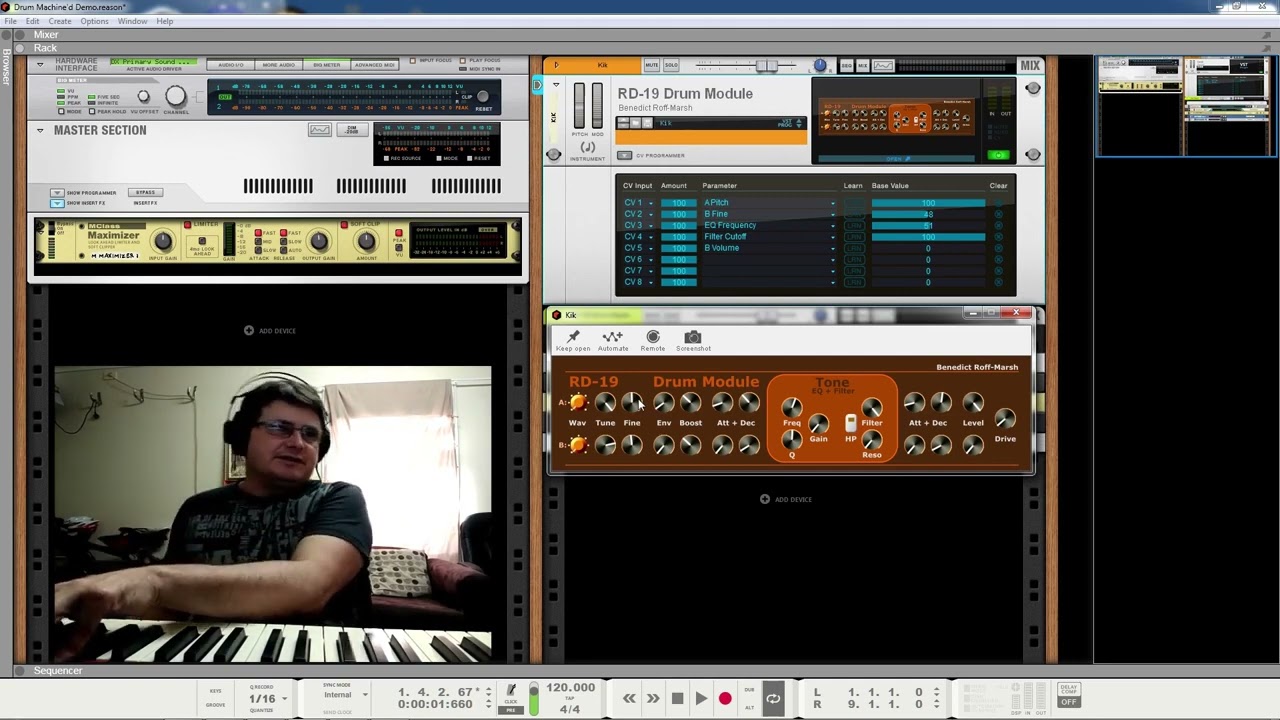1280x720 pixels.
Task: Click the green power button on RD-19 device
Action: [998, 155]
